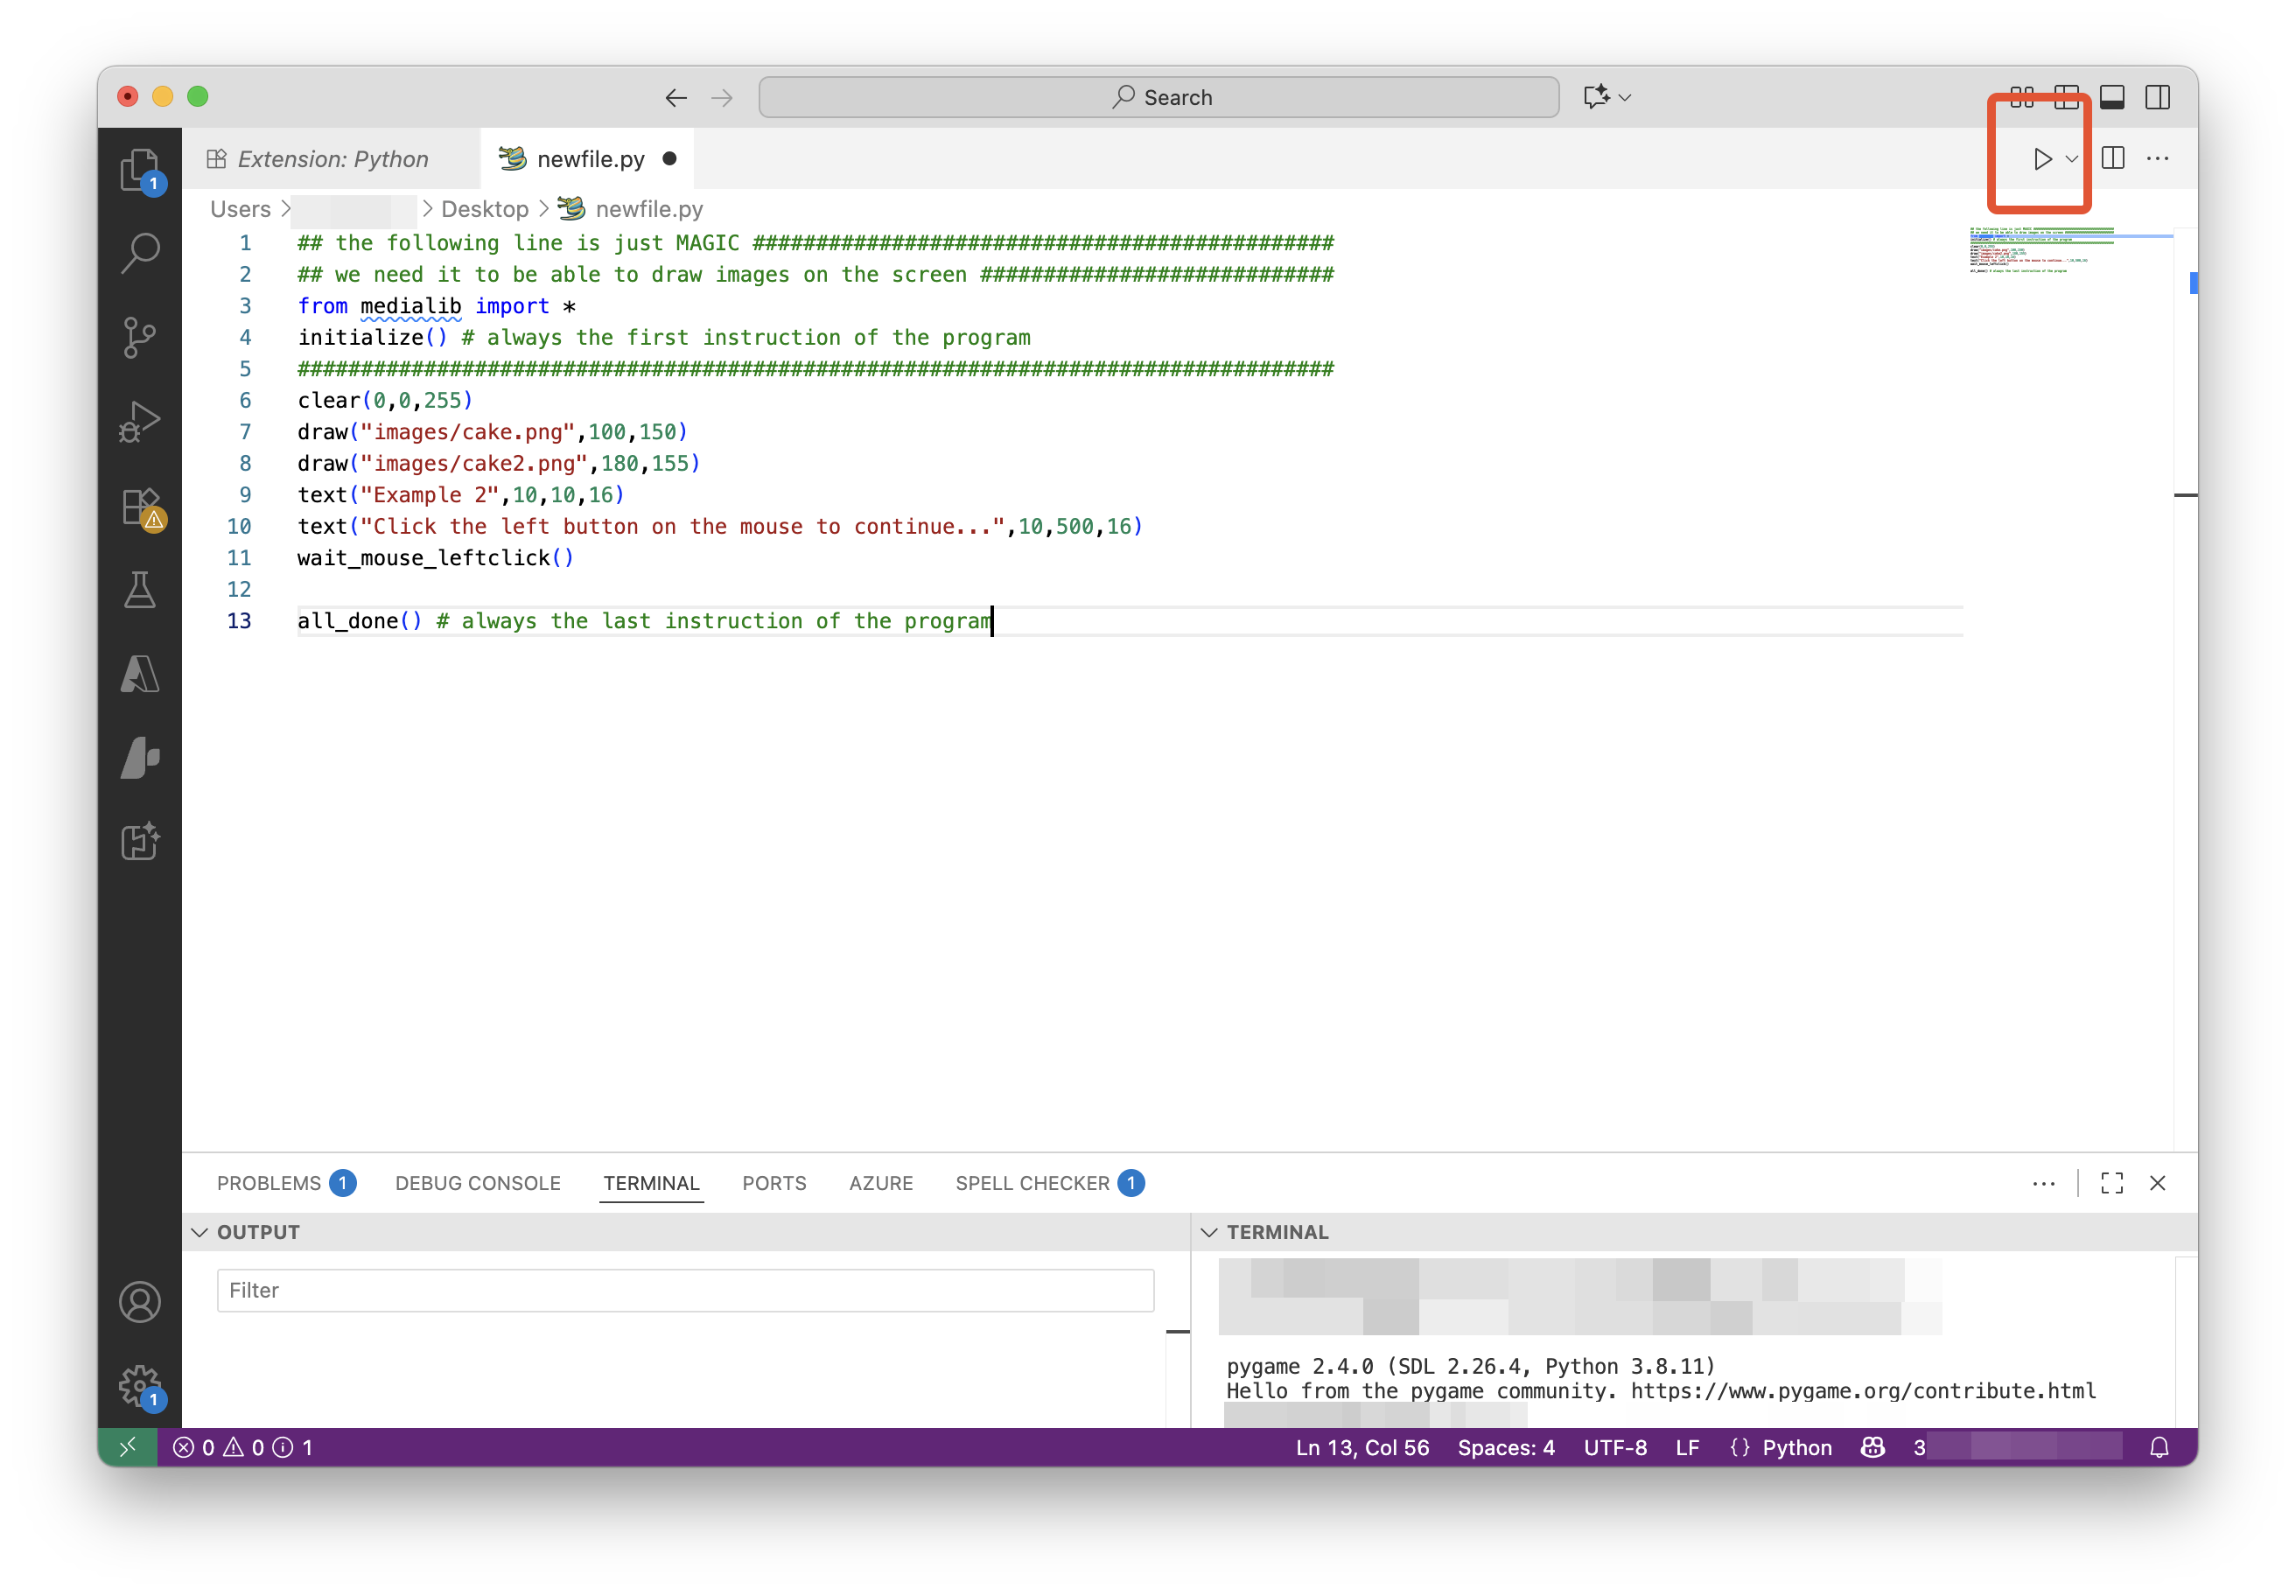Open the Run and Debug view
The height and width of the screenshot is (1596, 2296).
139,421
